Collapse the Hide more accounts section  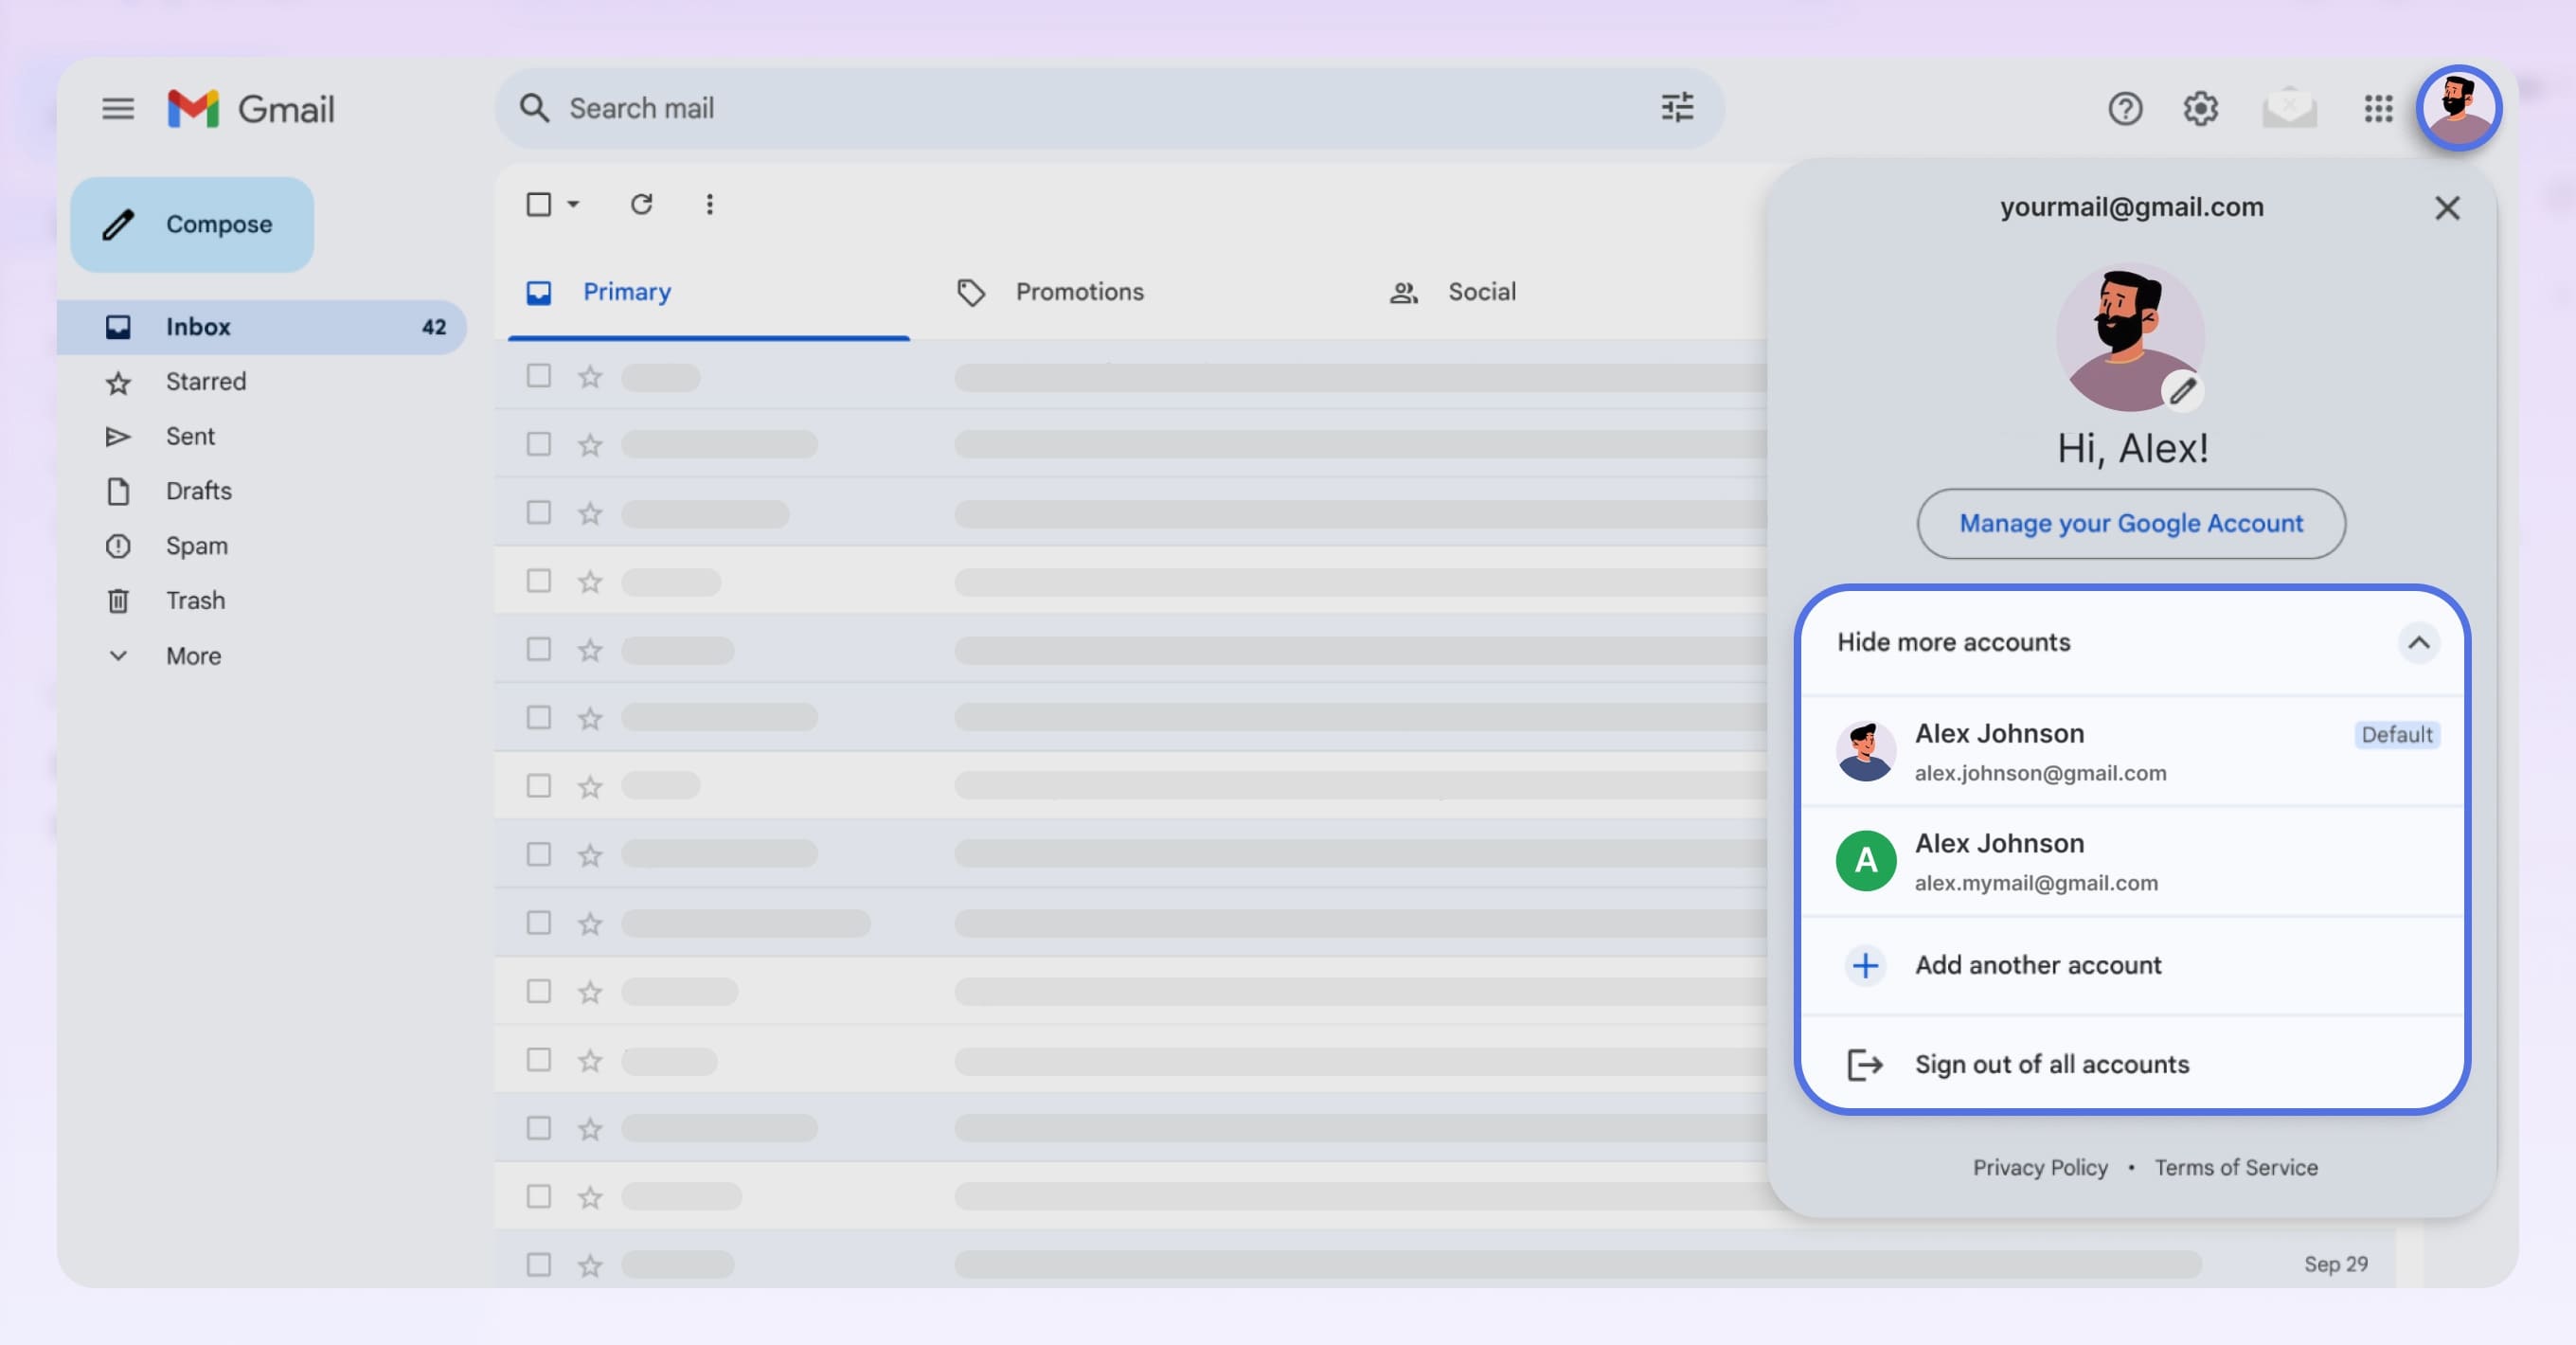pyautogui.click(x=2420, y=643)
